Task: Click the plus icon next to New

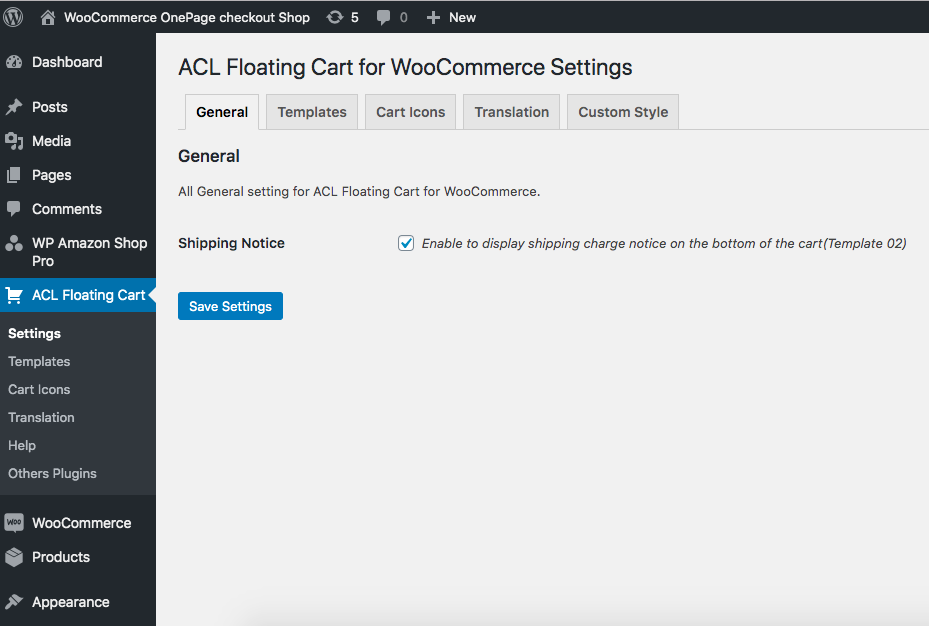Action: [433, 18]
